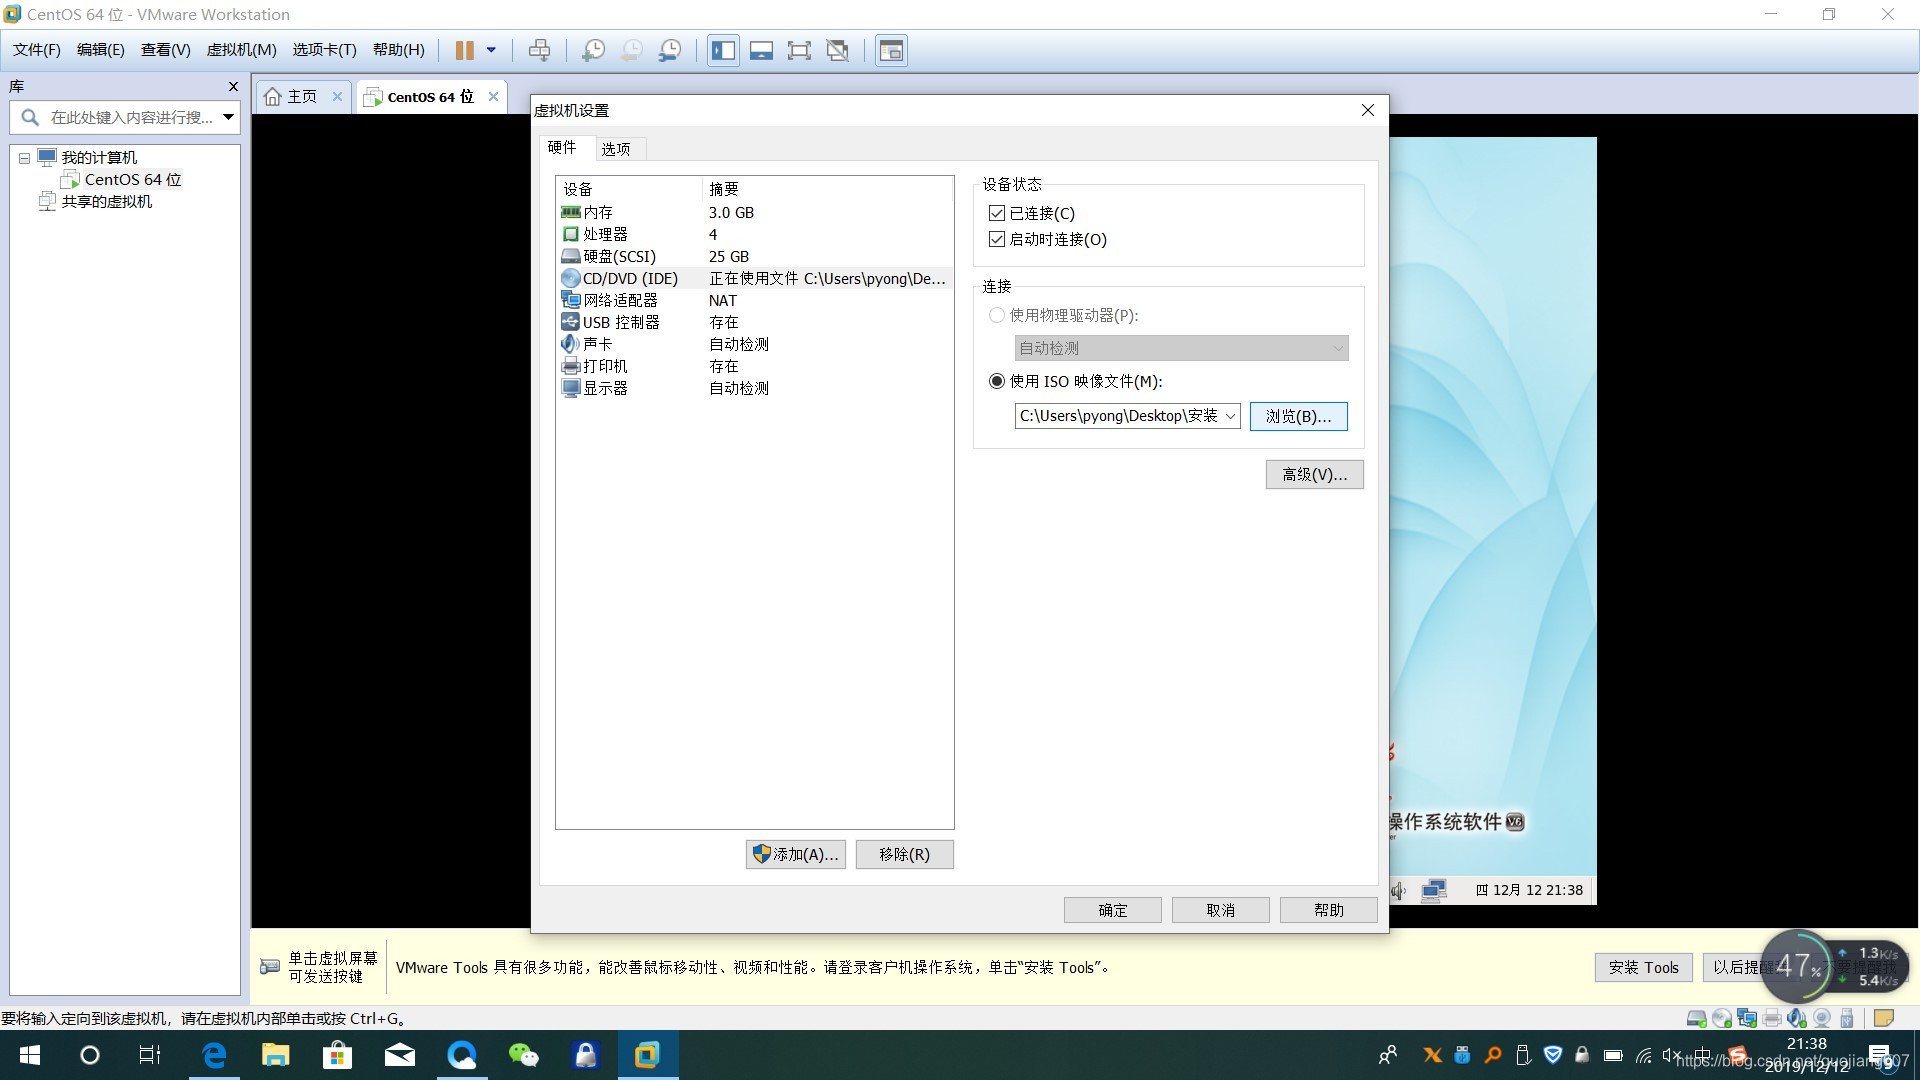Open the power options dropdown arrow
This screenshot has width=1920, height=1080.
[x=491, y=50]
